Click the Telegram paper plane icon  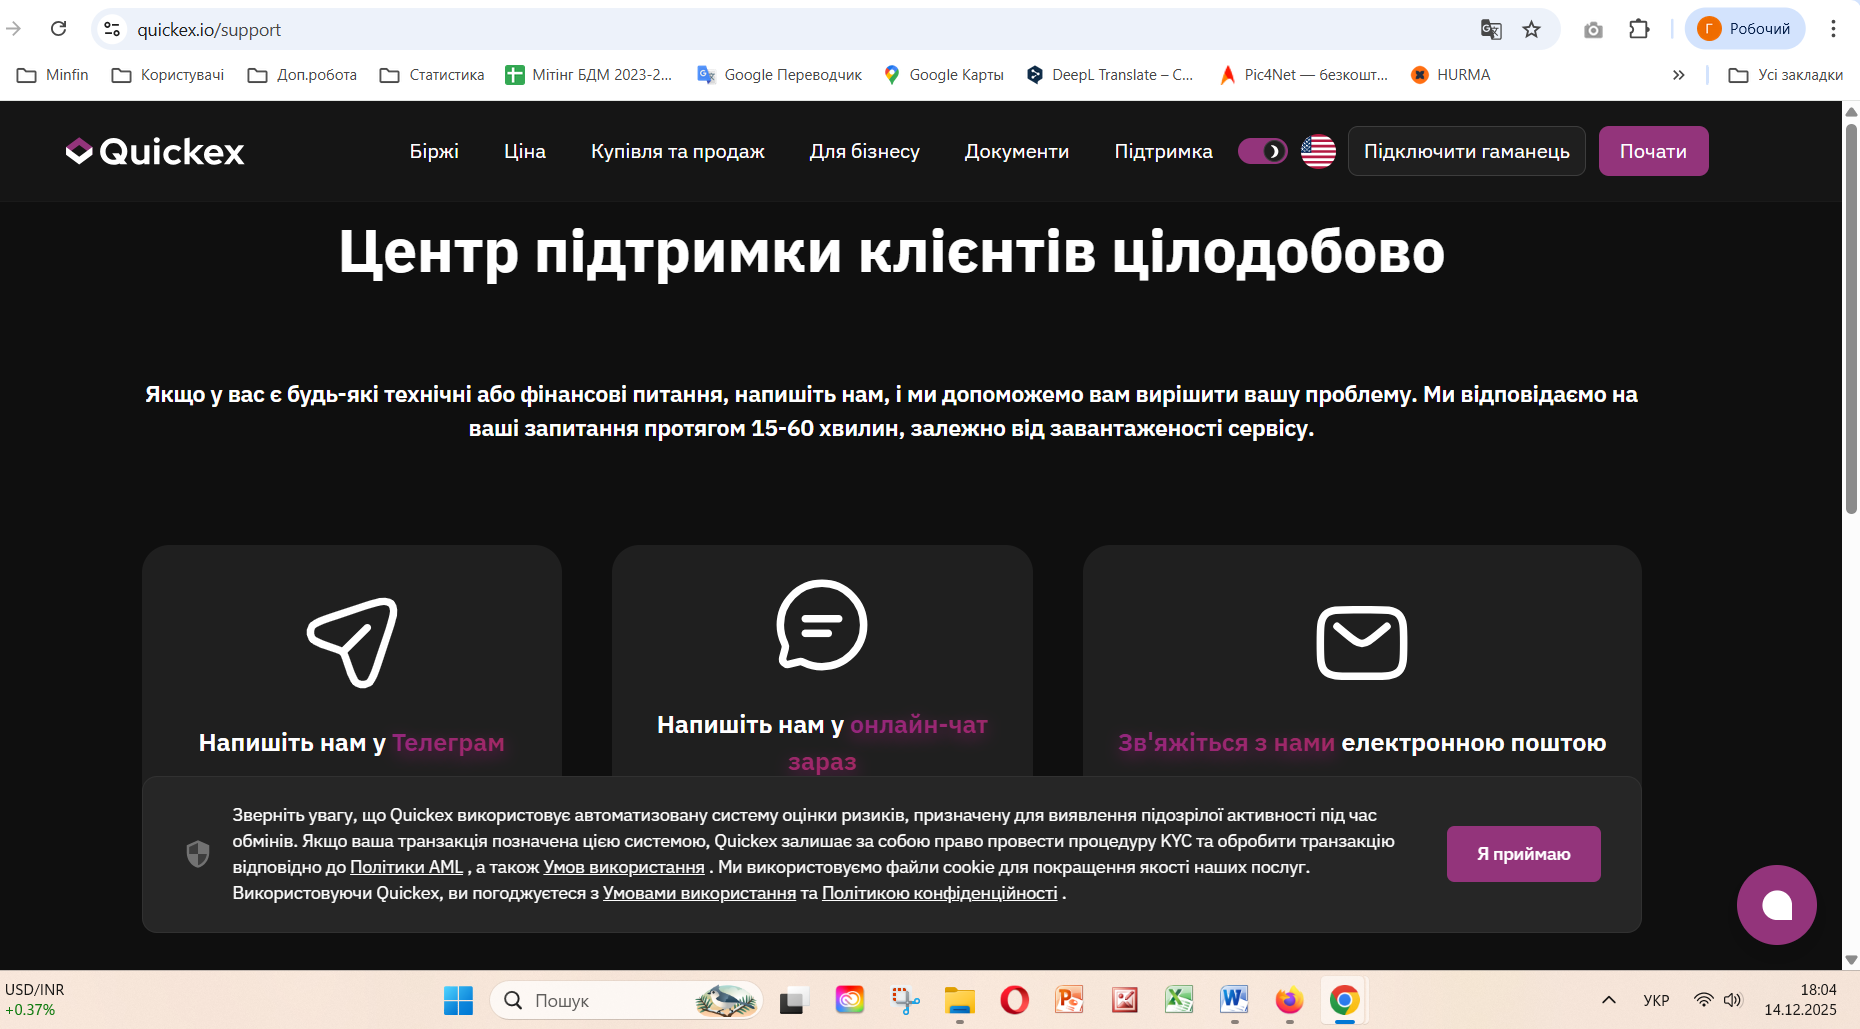pos(352,642)
